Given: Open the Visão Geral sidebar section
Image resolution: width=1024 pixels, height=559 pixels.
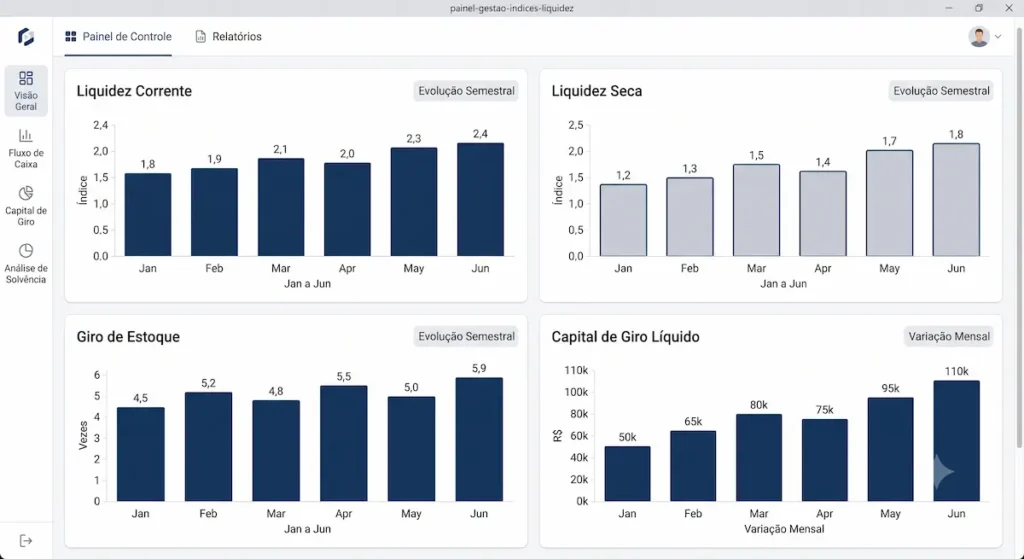Looking at the screenshot, I should [26, 91].
